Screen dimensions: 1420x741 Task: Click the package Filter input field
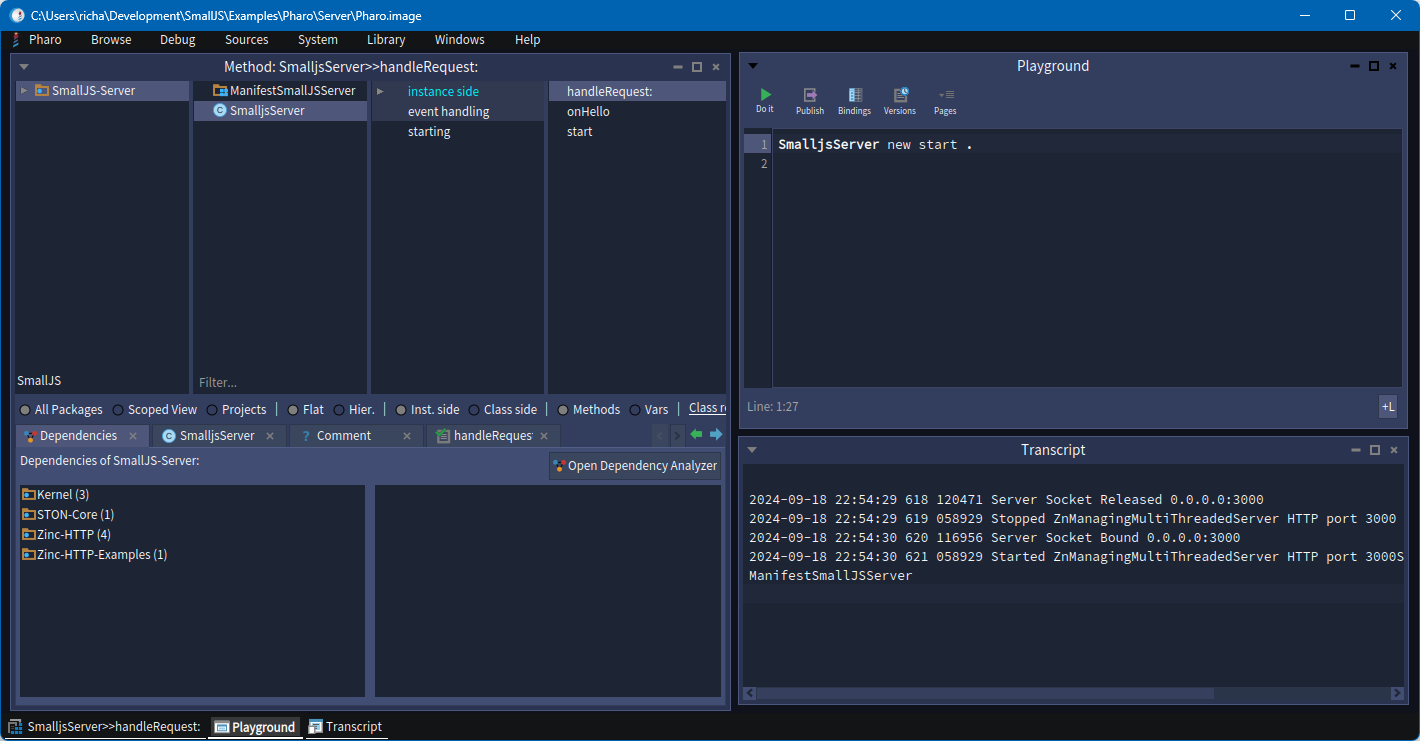point(280,382)
